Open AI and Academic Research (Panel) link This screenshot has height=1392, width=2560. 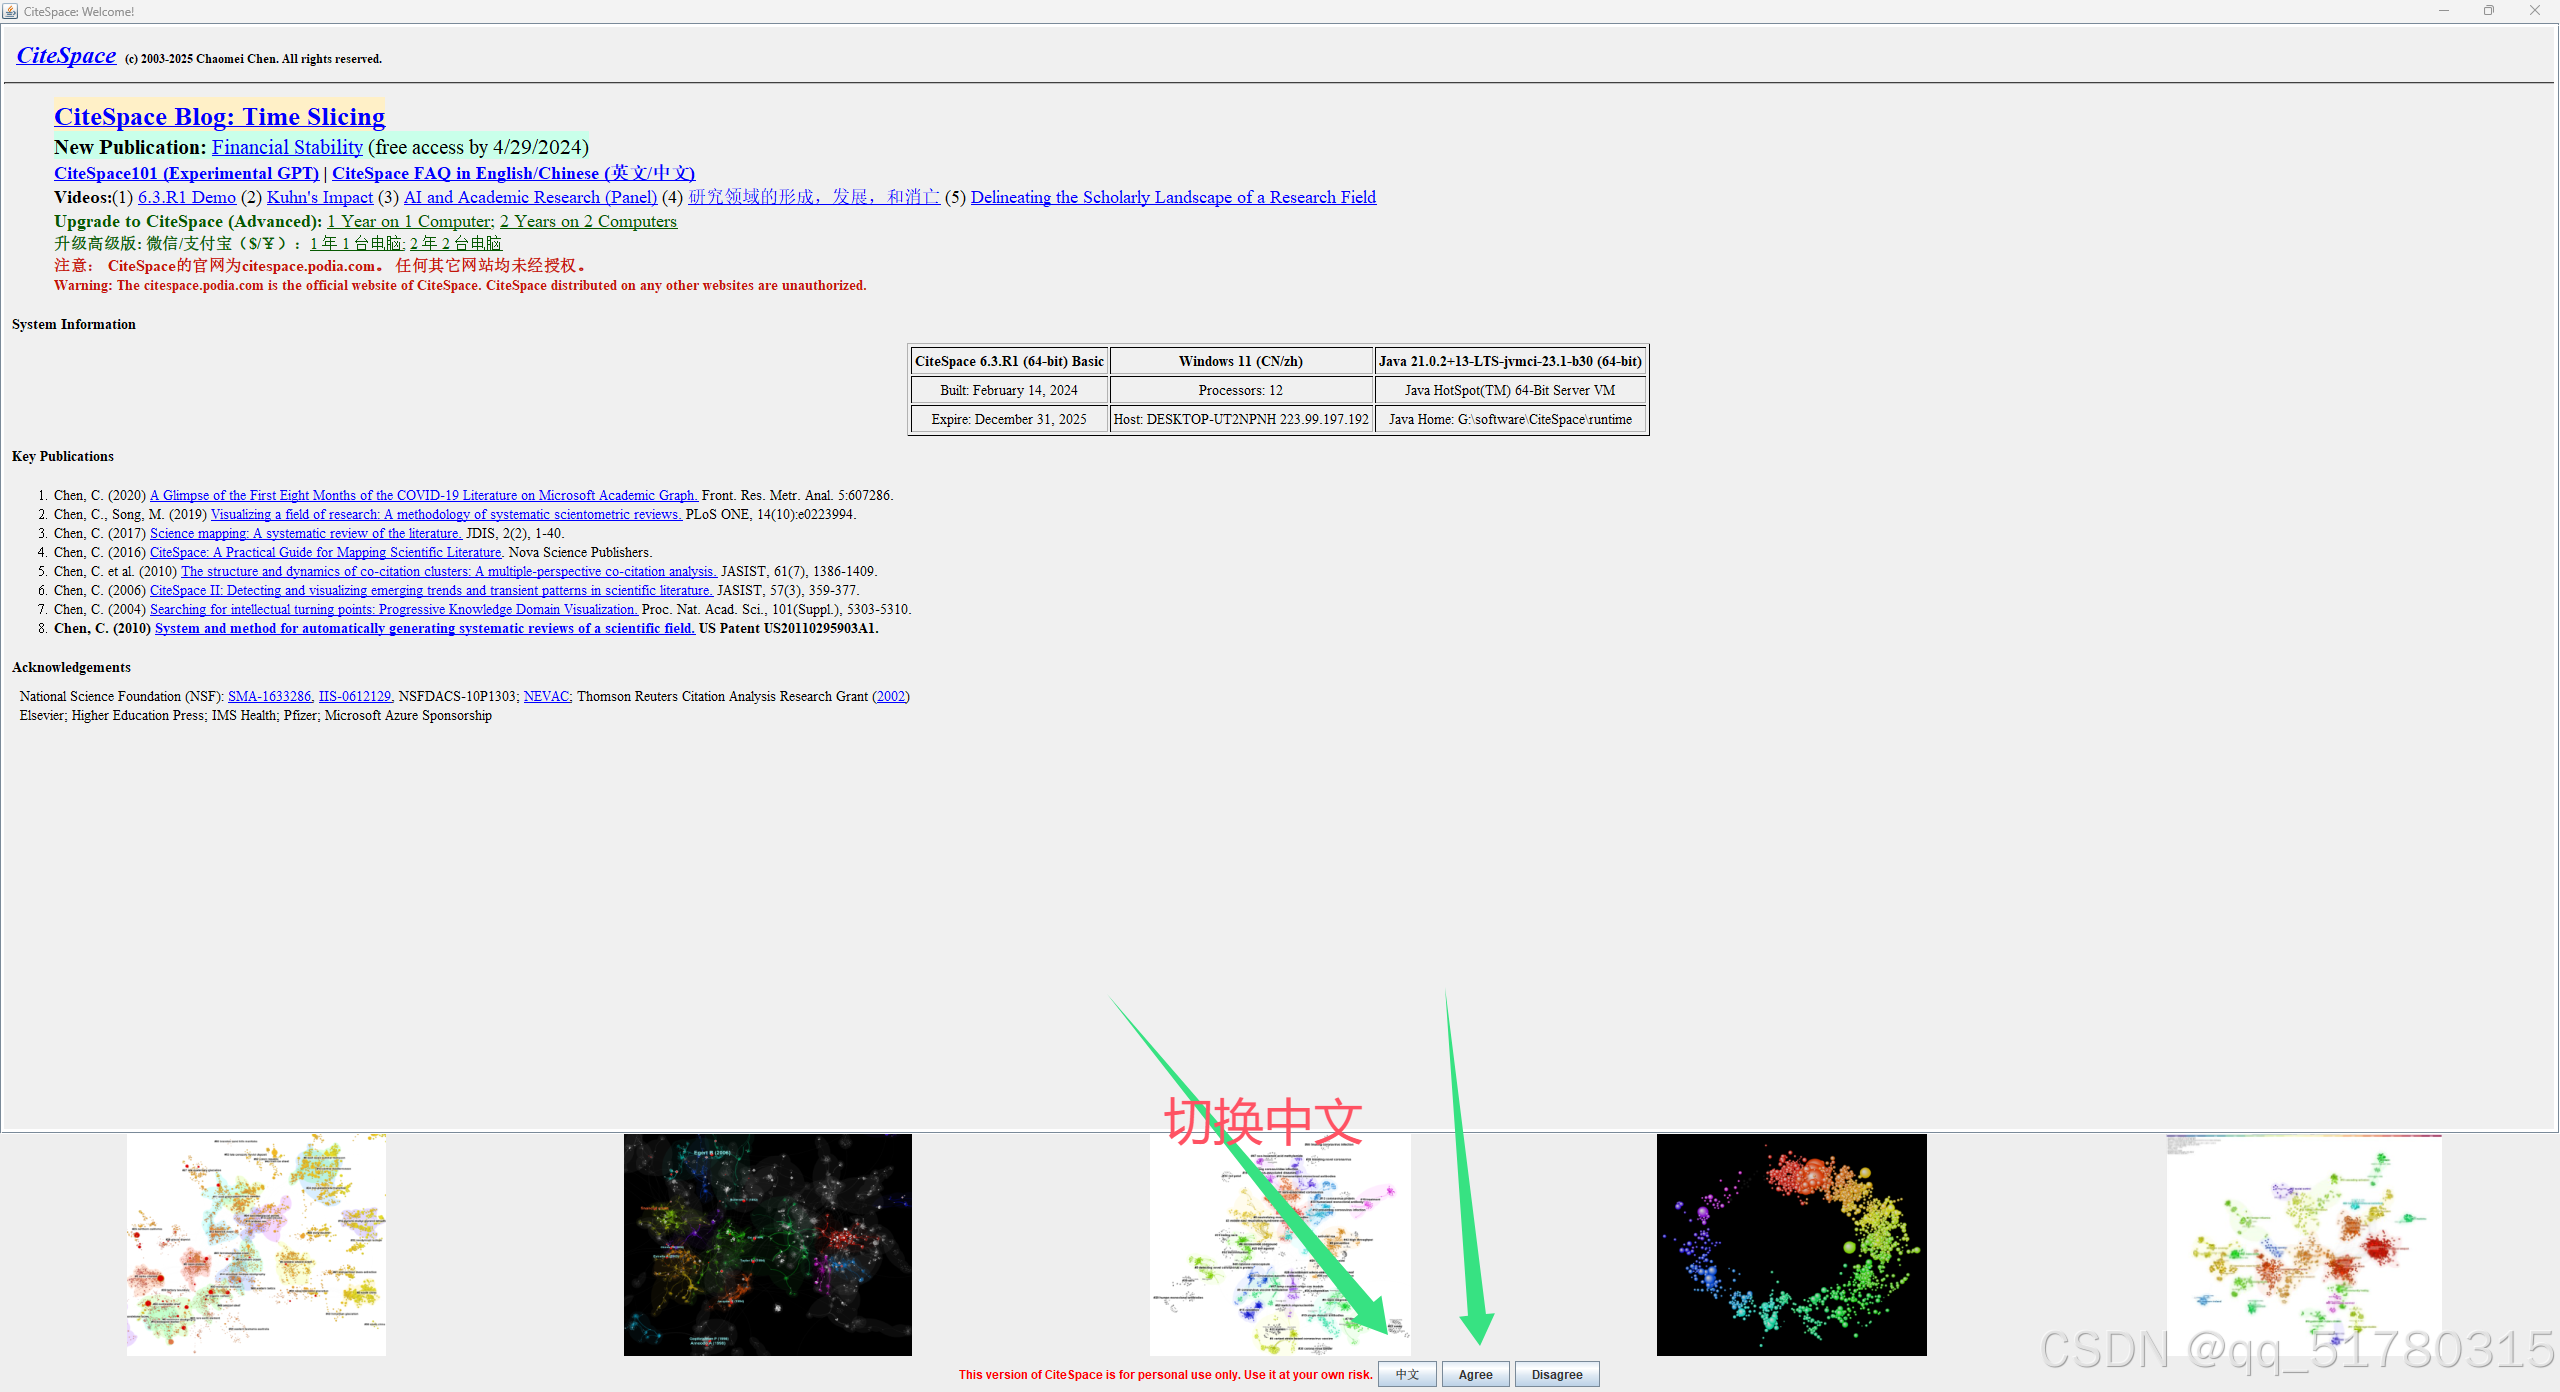pos(530,197)
